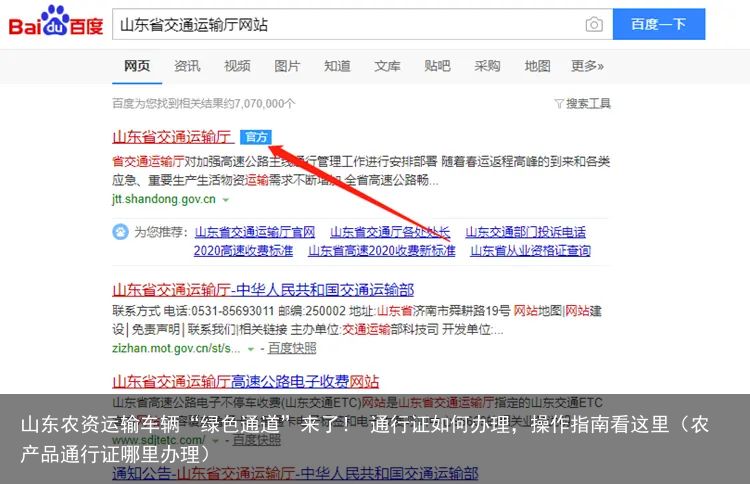Open 百度快照 for zizhan.mot.gov.cn result
Screen dimensions: 750x484
pos(292,348)
